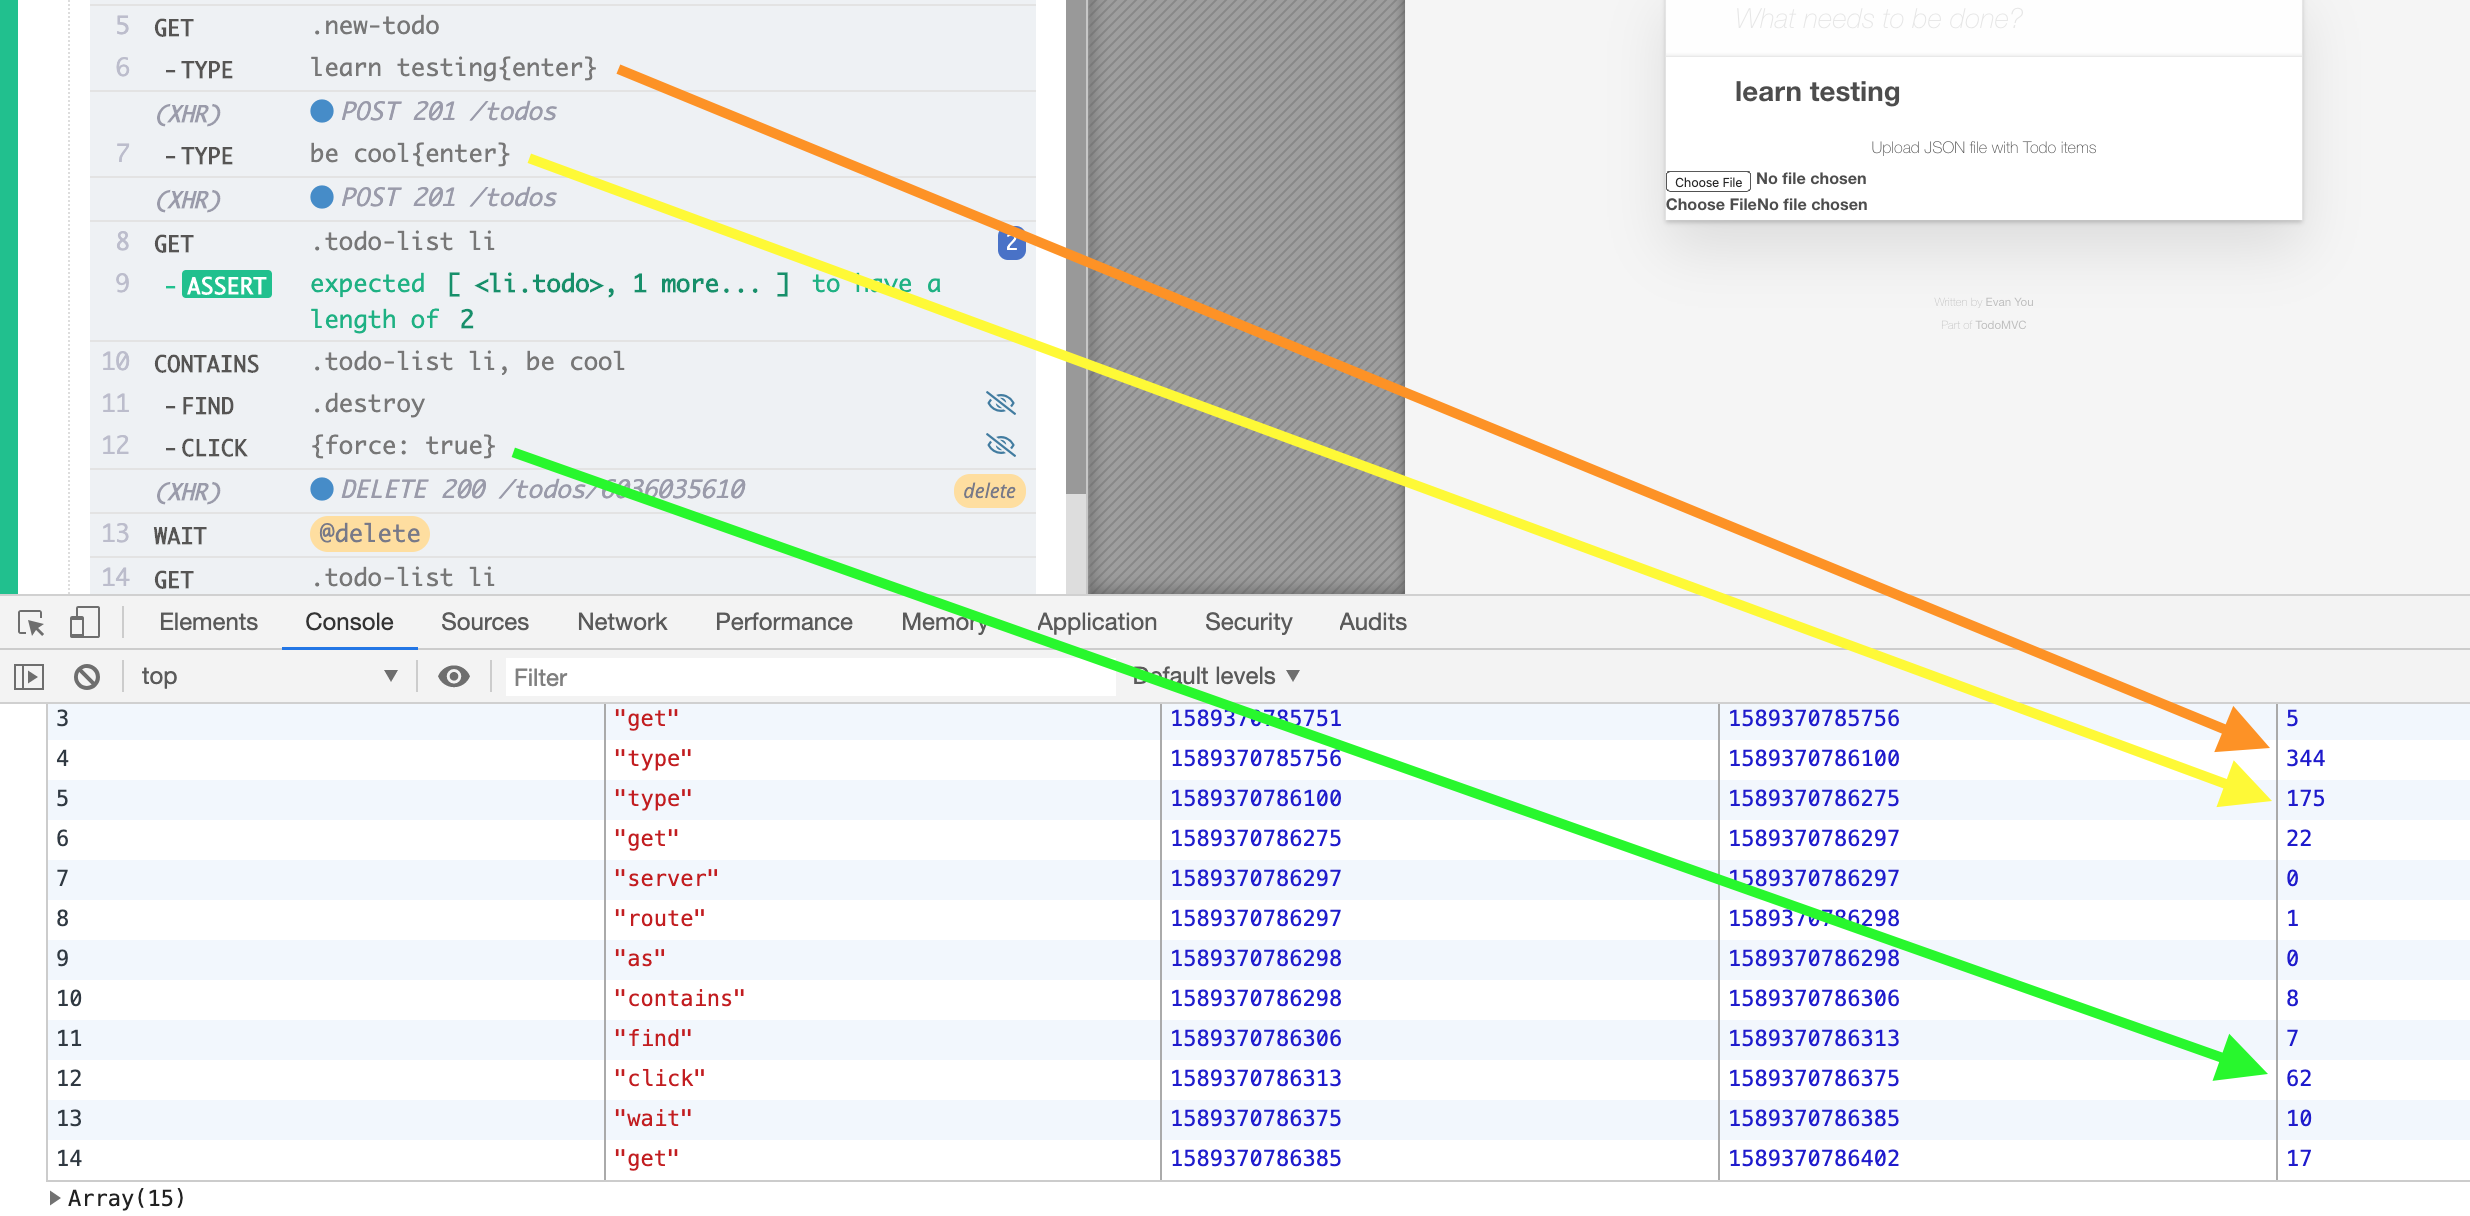Image resolution: width=2470 pixels, height=1216 pixels.
Task: Click the Choose File button
Action: [x=1707, y=182]
